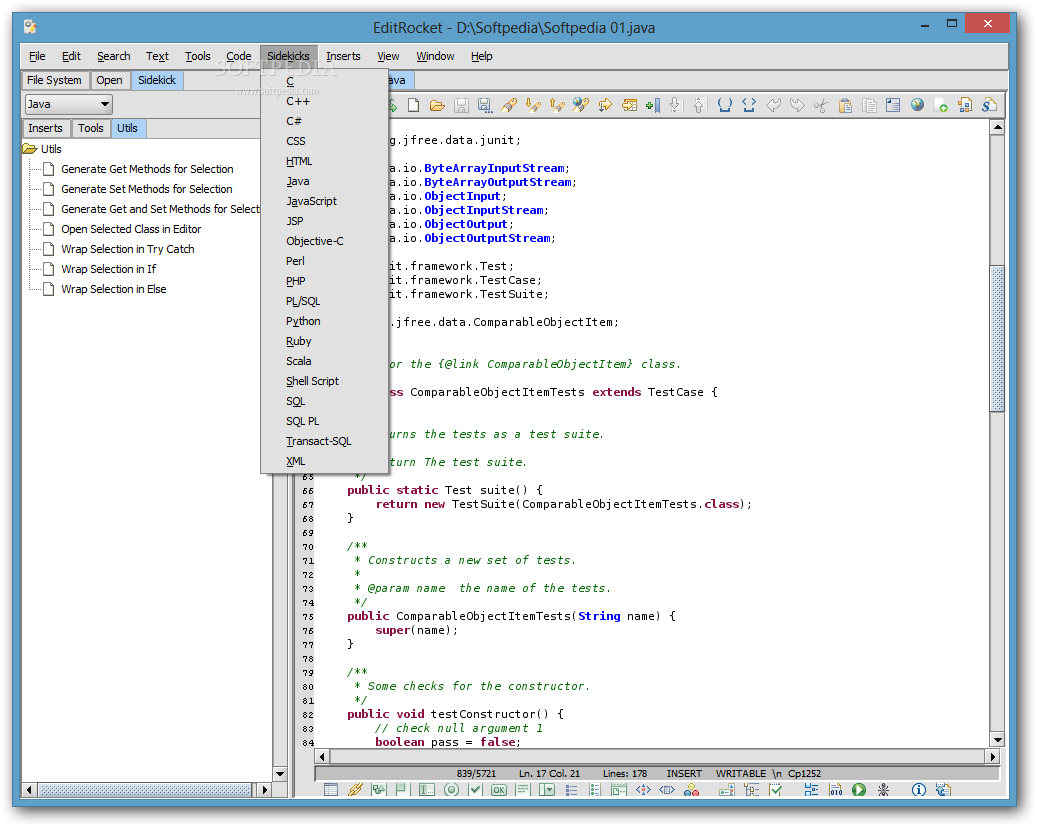1037x827 pixels.
Task: Open the File menu
Action: pyautogui.click(x=37, y=56)
